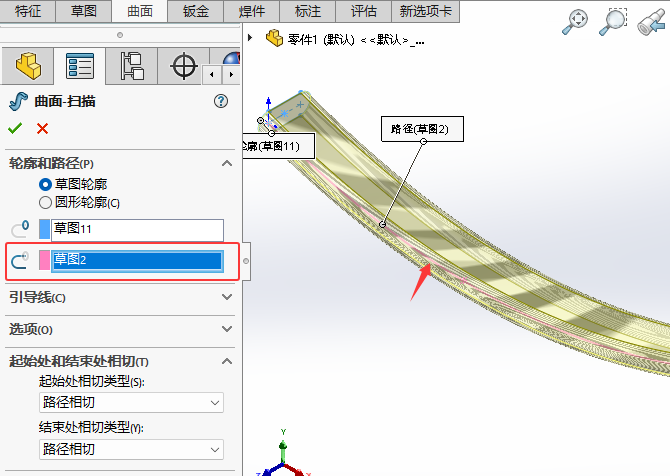Collapse the 轮廓和路径 section

[x=227, y=163]
